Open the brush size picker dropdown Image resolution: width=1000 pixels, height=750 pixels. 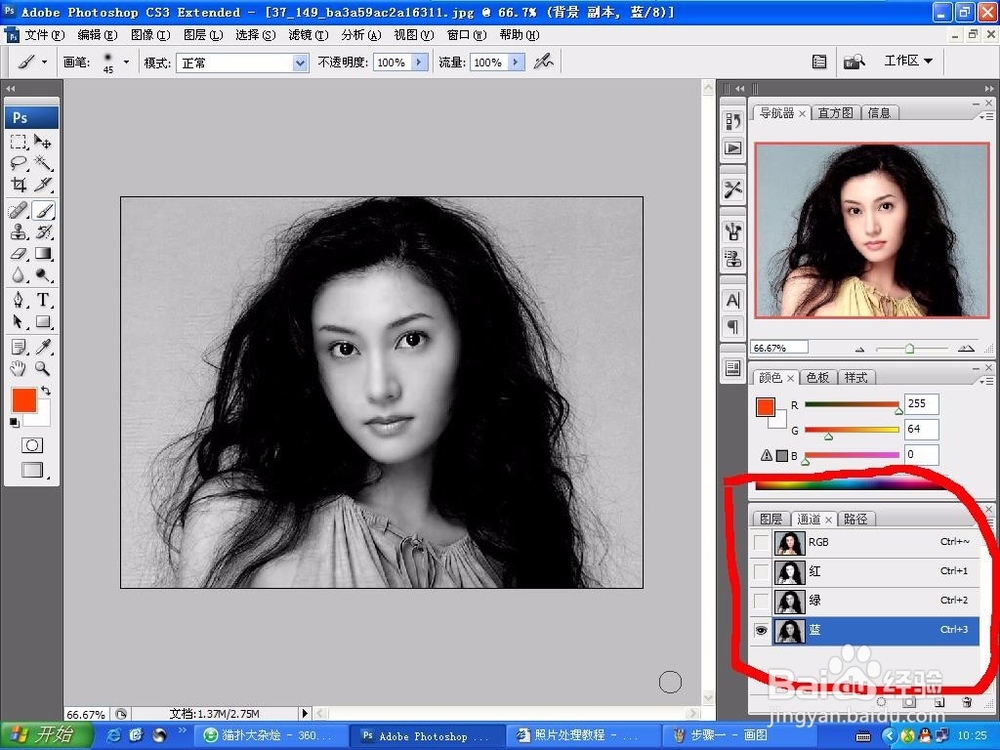click(x=124, y=62)
